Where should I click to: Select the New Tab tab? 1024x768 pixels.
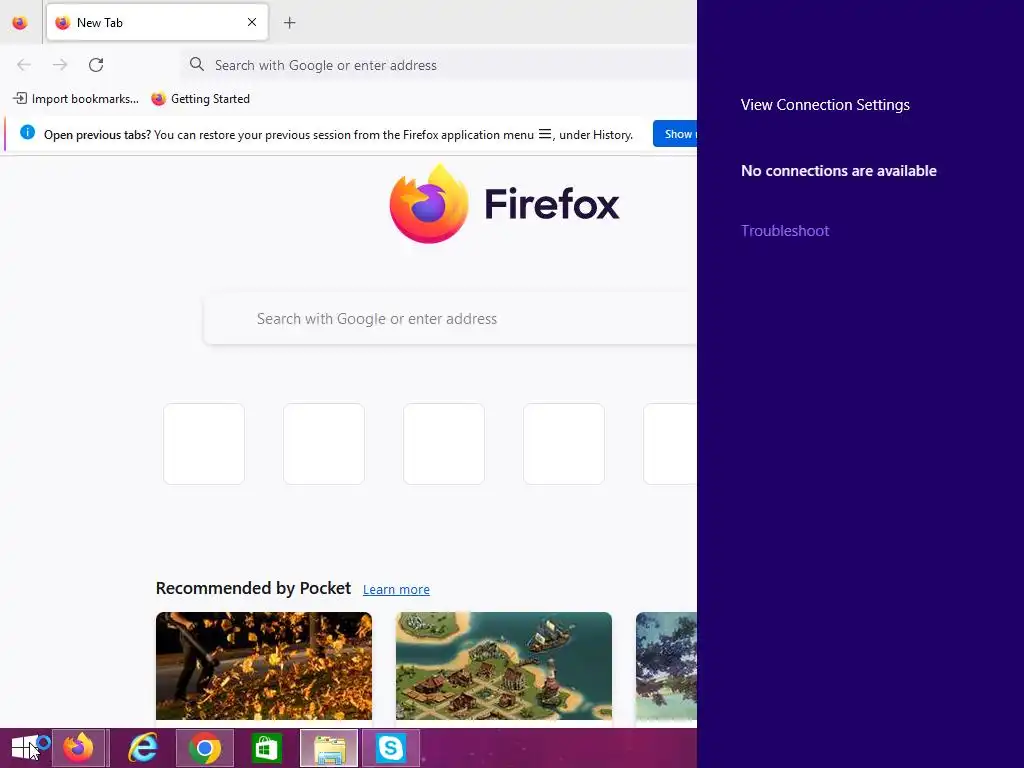click(157, 22)
